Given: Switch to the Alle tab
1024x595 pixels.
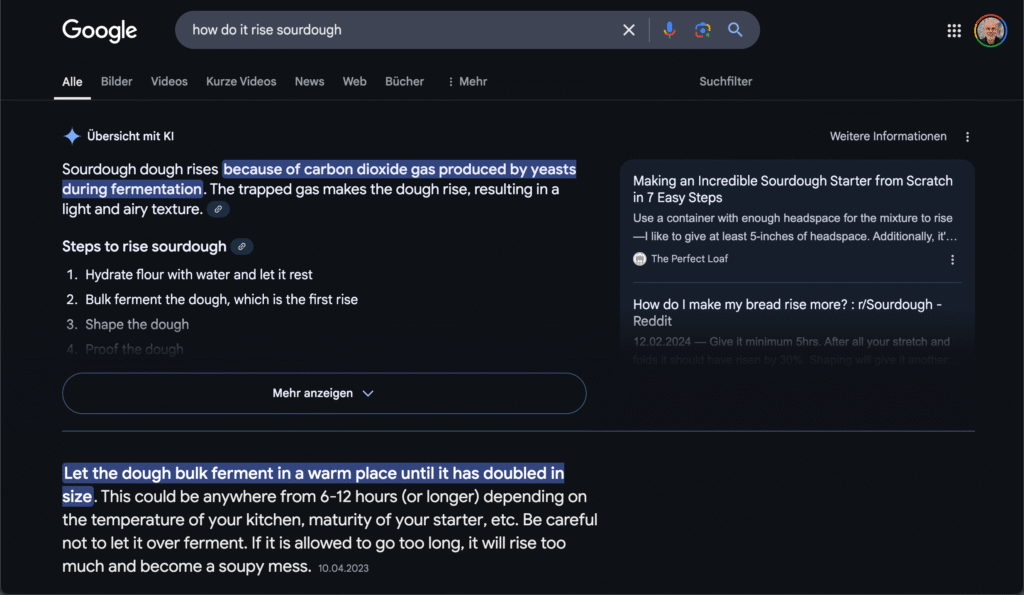Looking at the screenshot, I should 72,82.
